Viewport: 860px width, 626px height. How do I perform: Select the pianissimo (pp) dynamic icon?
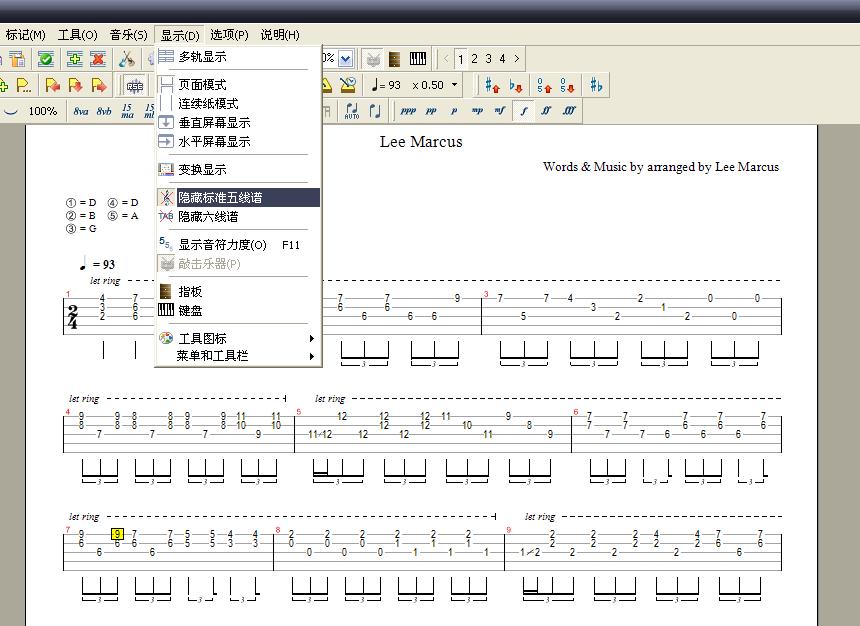[431, 111]
